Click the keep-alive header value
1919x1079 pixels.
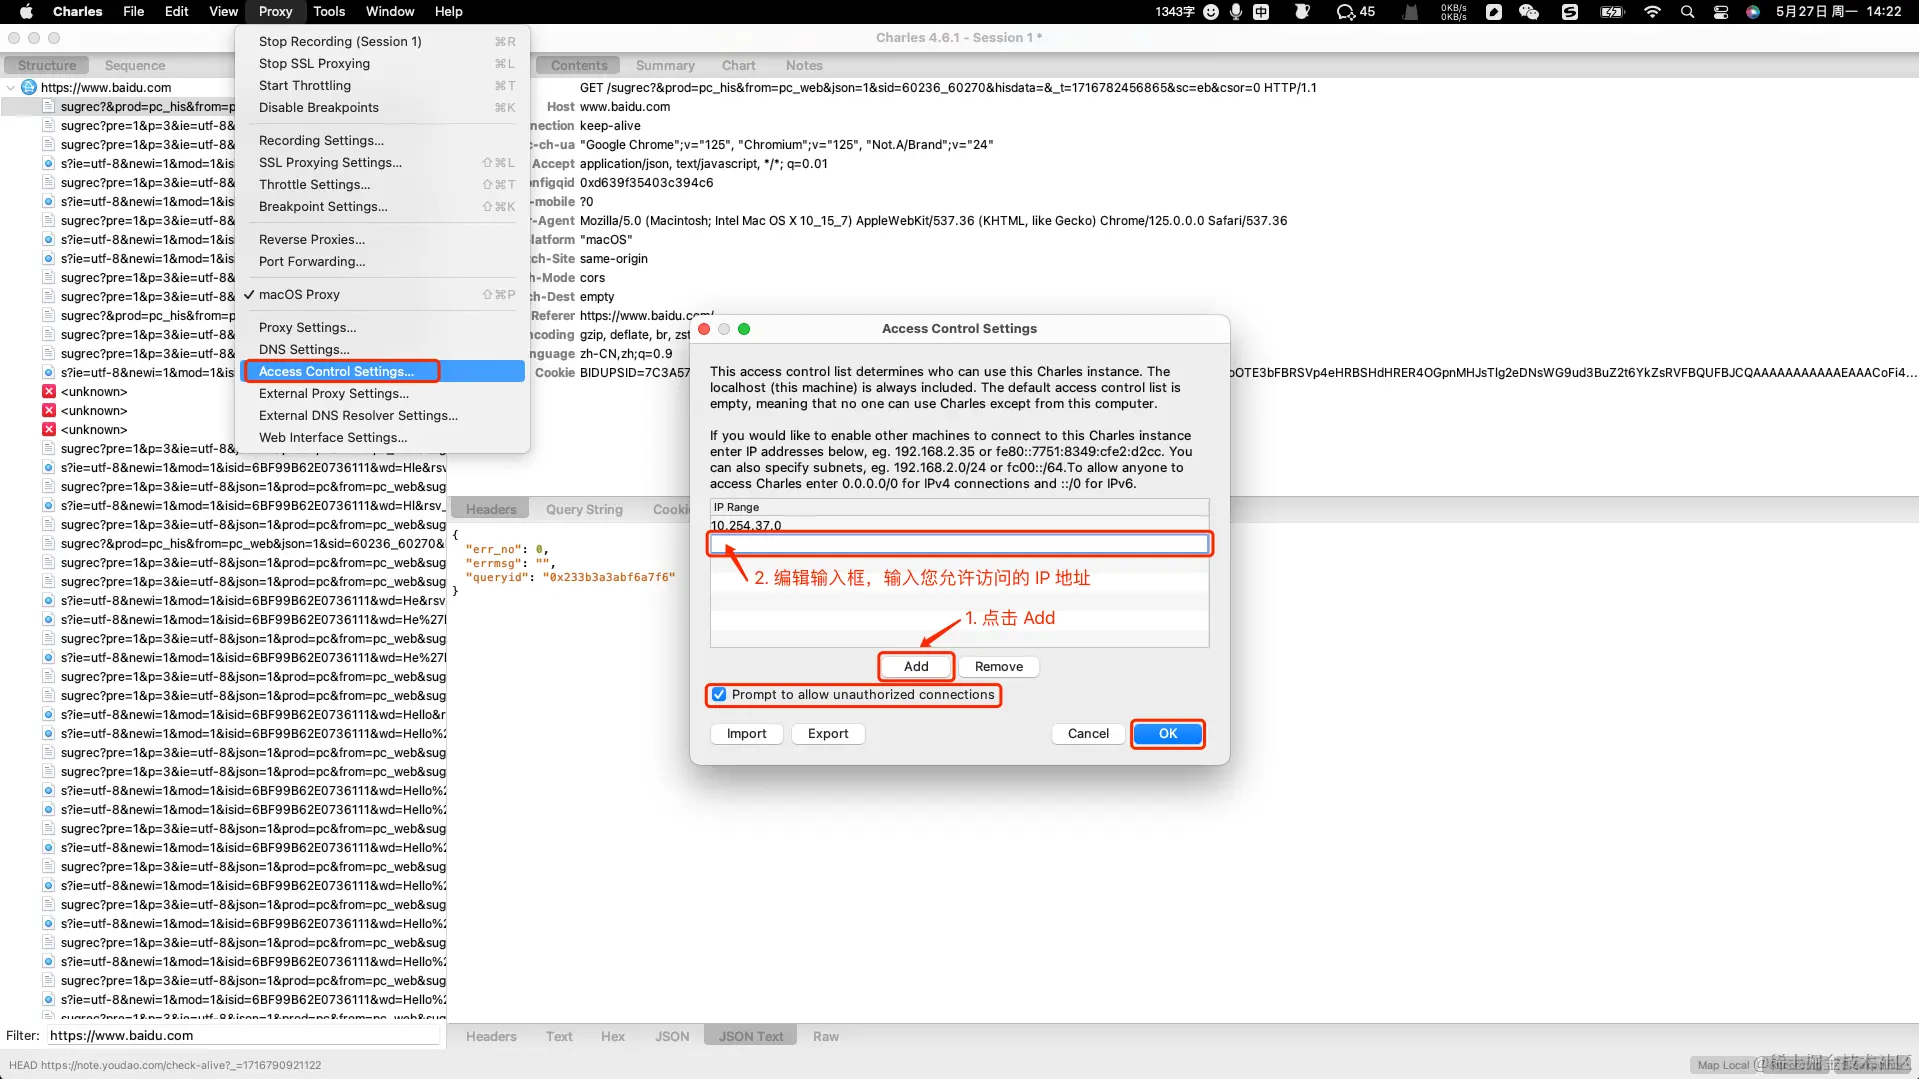click(x=610, y=125)
